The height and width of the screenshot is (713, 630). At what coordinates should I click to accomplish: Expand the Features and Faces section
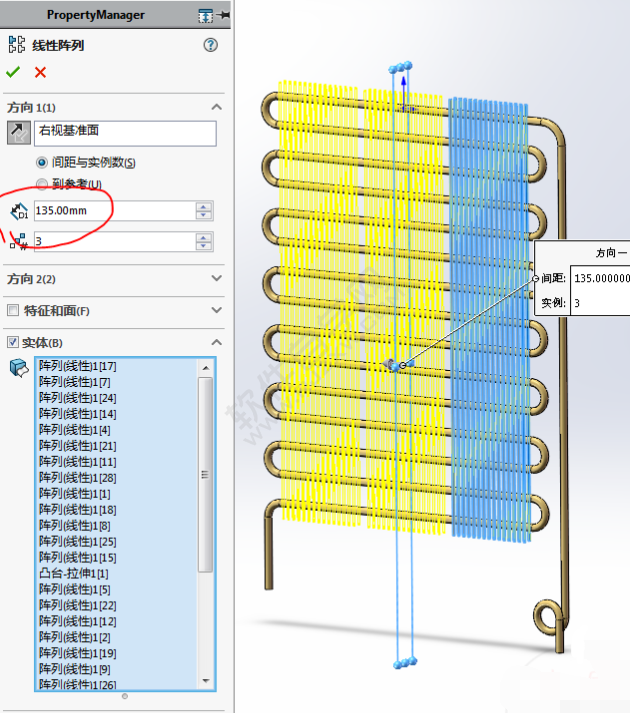coord(217,310)
